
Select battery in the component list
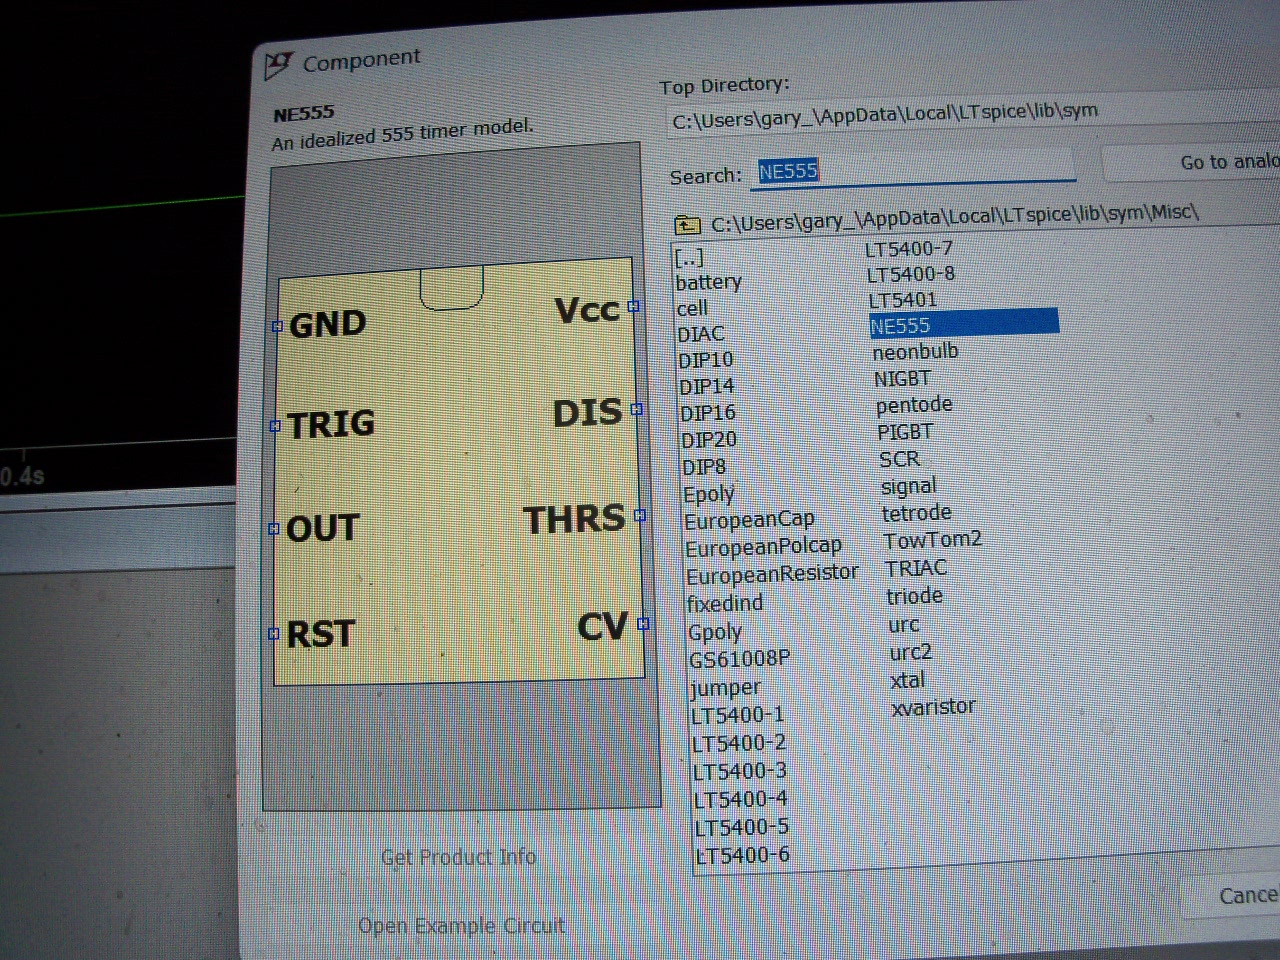(x=708, y=282)
